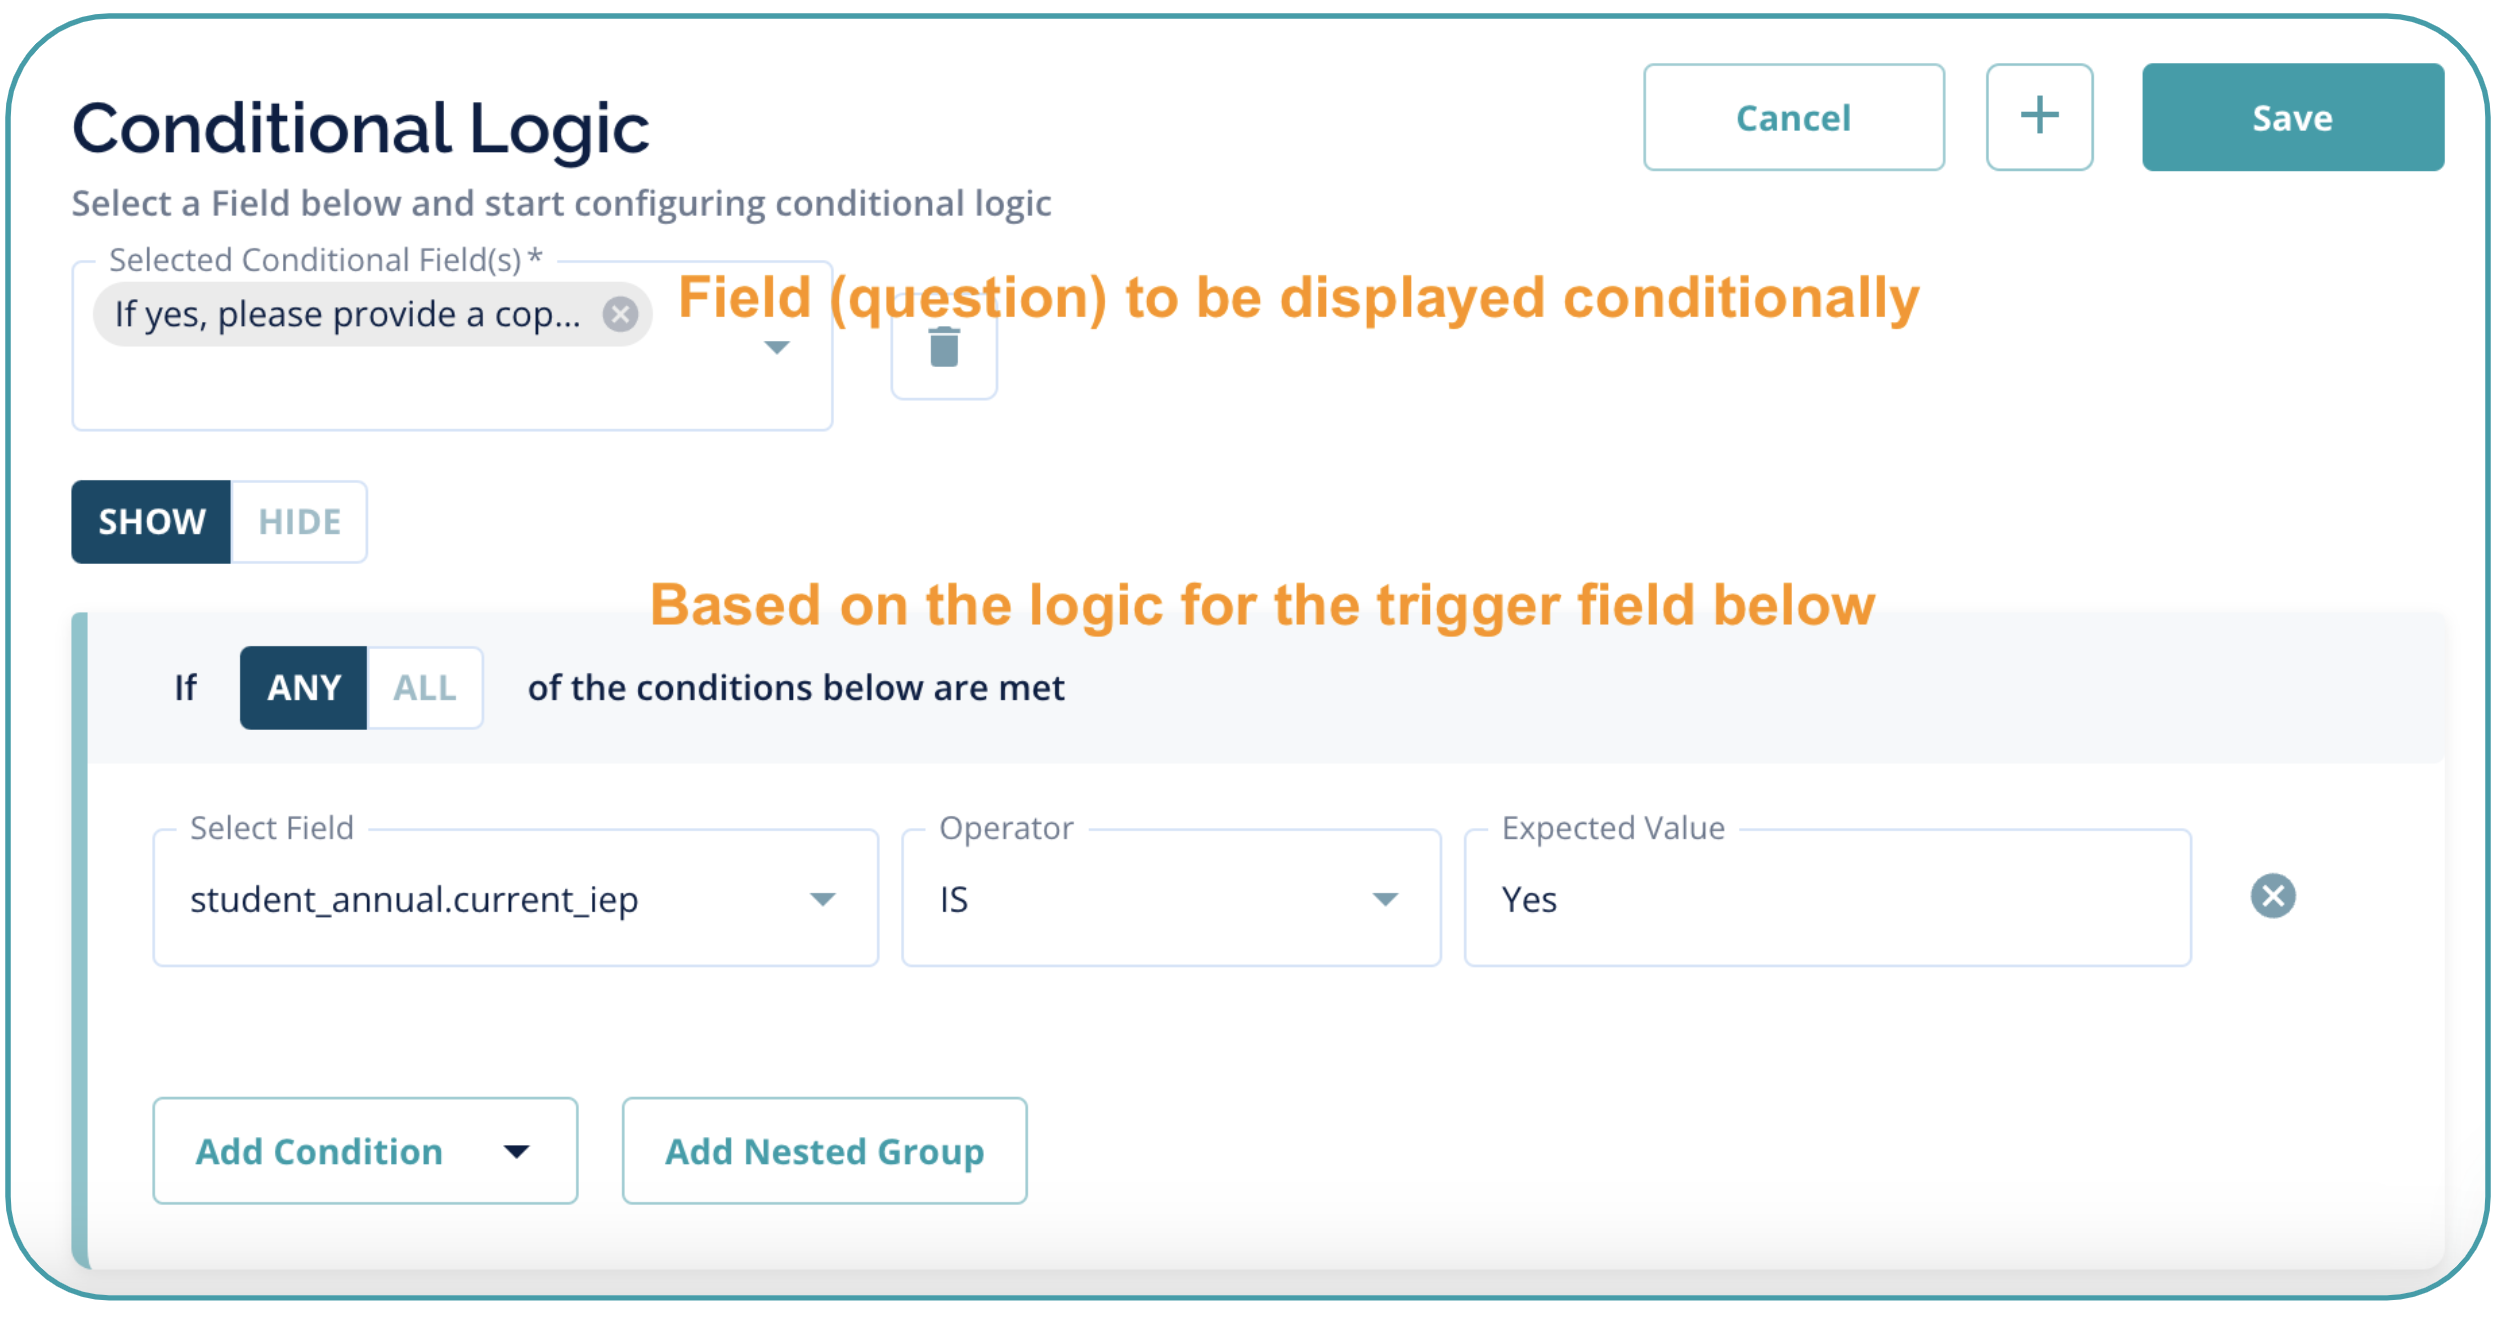The width and height of the screenshot is (2496, 1322).
Task: Save the conditional logic
Action: (x=2292, y=117)
